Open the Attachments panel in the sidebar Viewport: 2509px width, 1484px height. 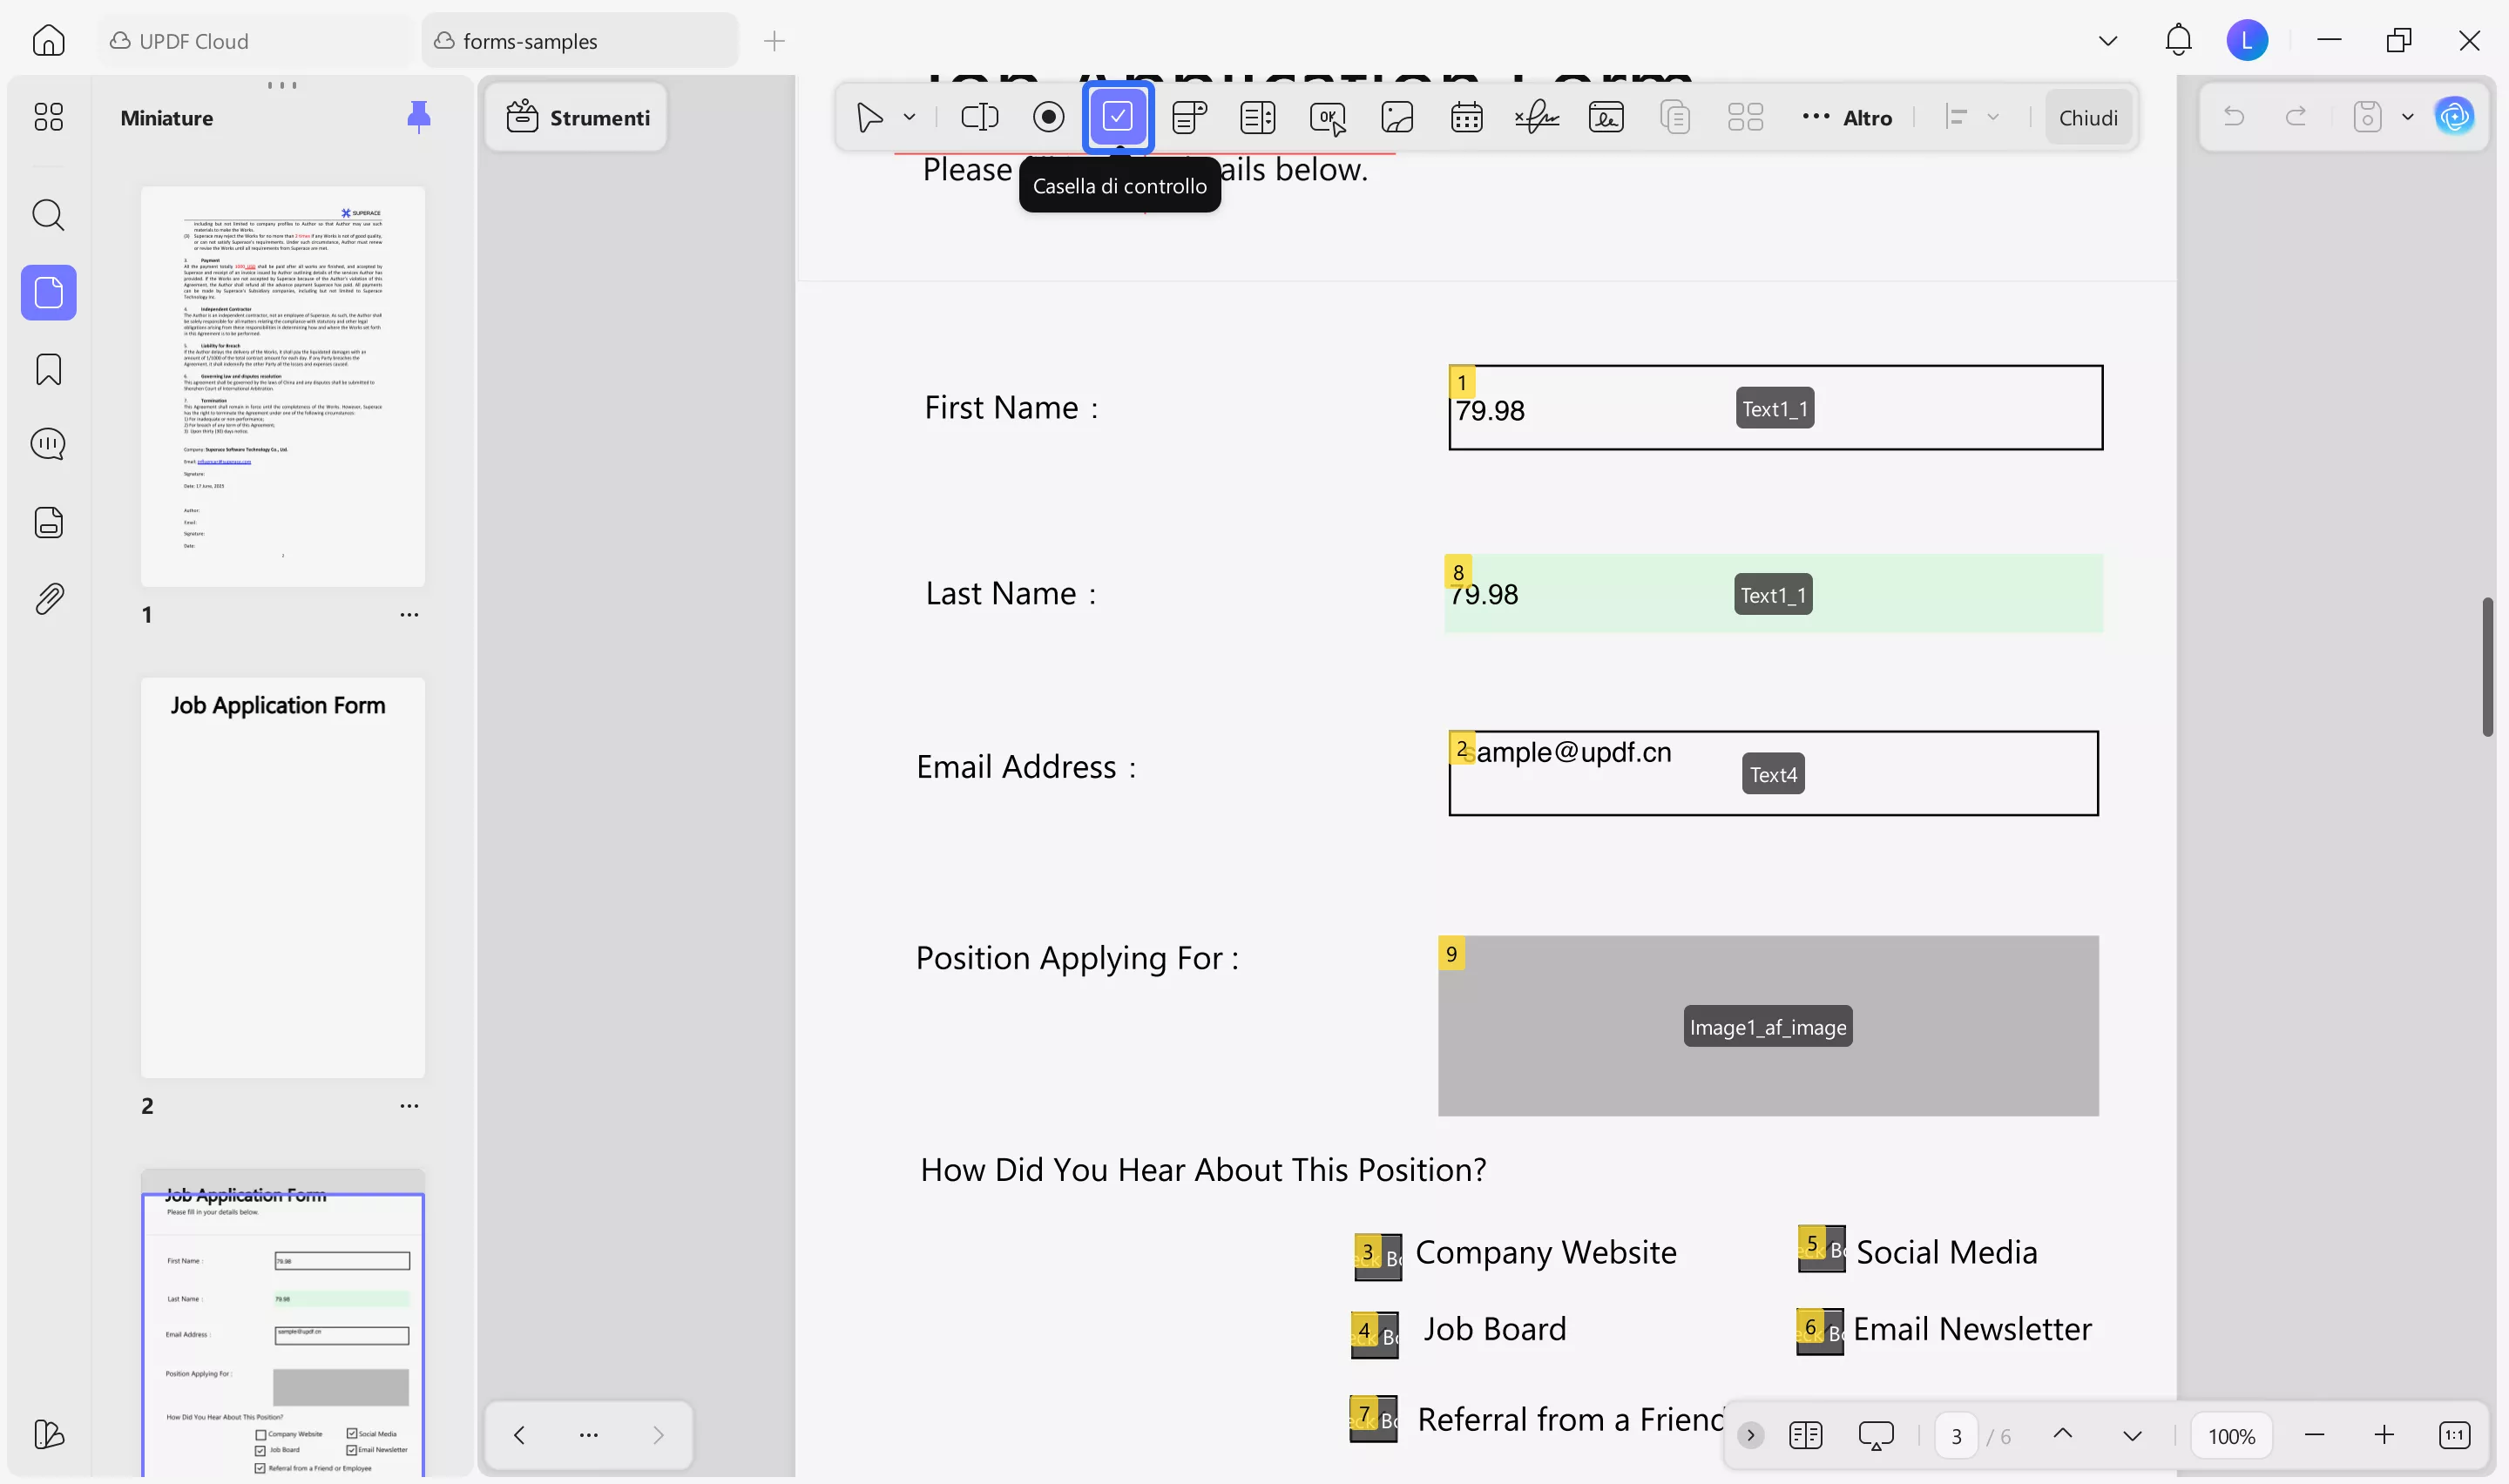(x=48, y=598)
